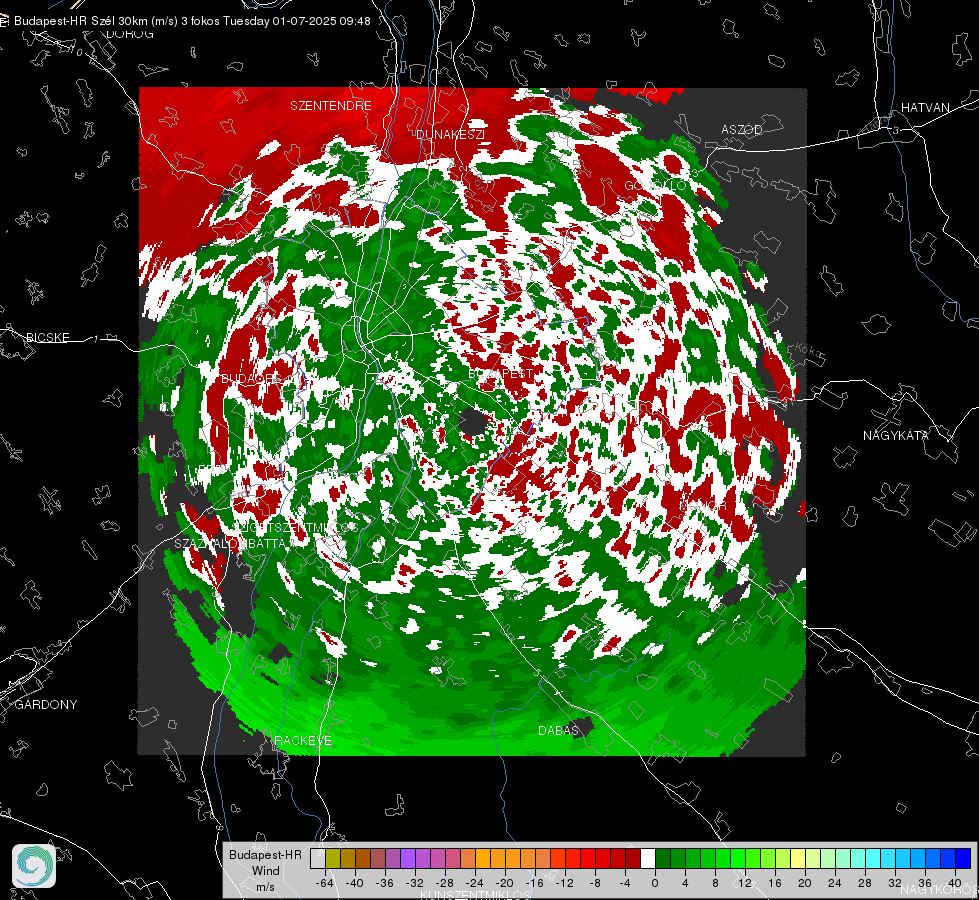Click the '-64' legend scale value
979x900 pixels.
[x=325, y=883]
